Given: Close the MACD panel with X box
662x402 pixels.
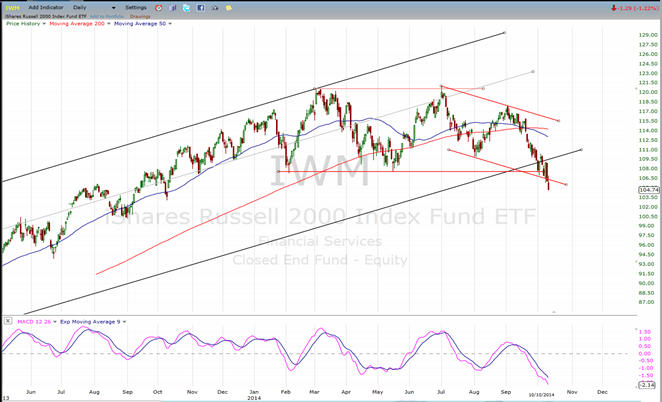Looking at the screenshot, I should (x=8, y=321).
